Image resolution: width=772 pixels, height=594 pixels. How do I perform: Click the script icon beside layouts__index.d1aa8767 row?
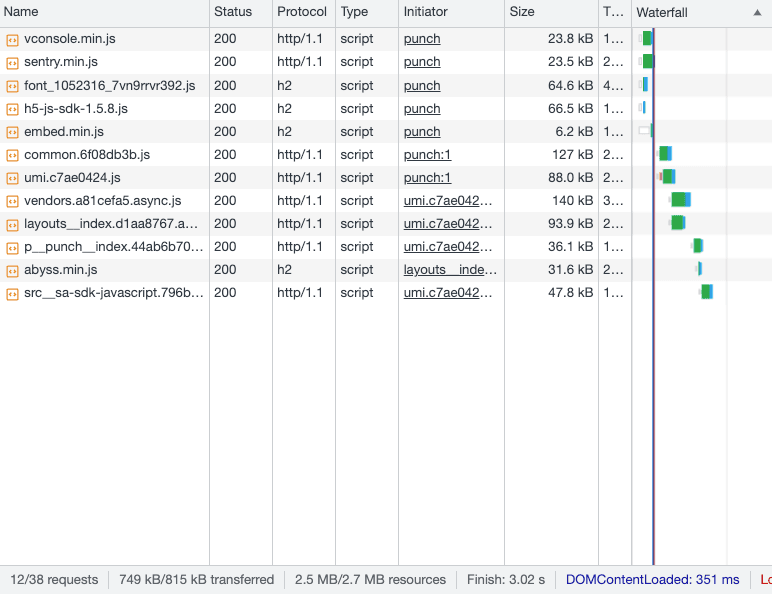[12, 225]
